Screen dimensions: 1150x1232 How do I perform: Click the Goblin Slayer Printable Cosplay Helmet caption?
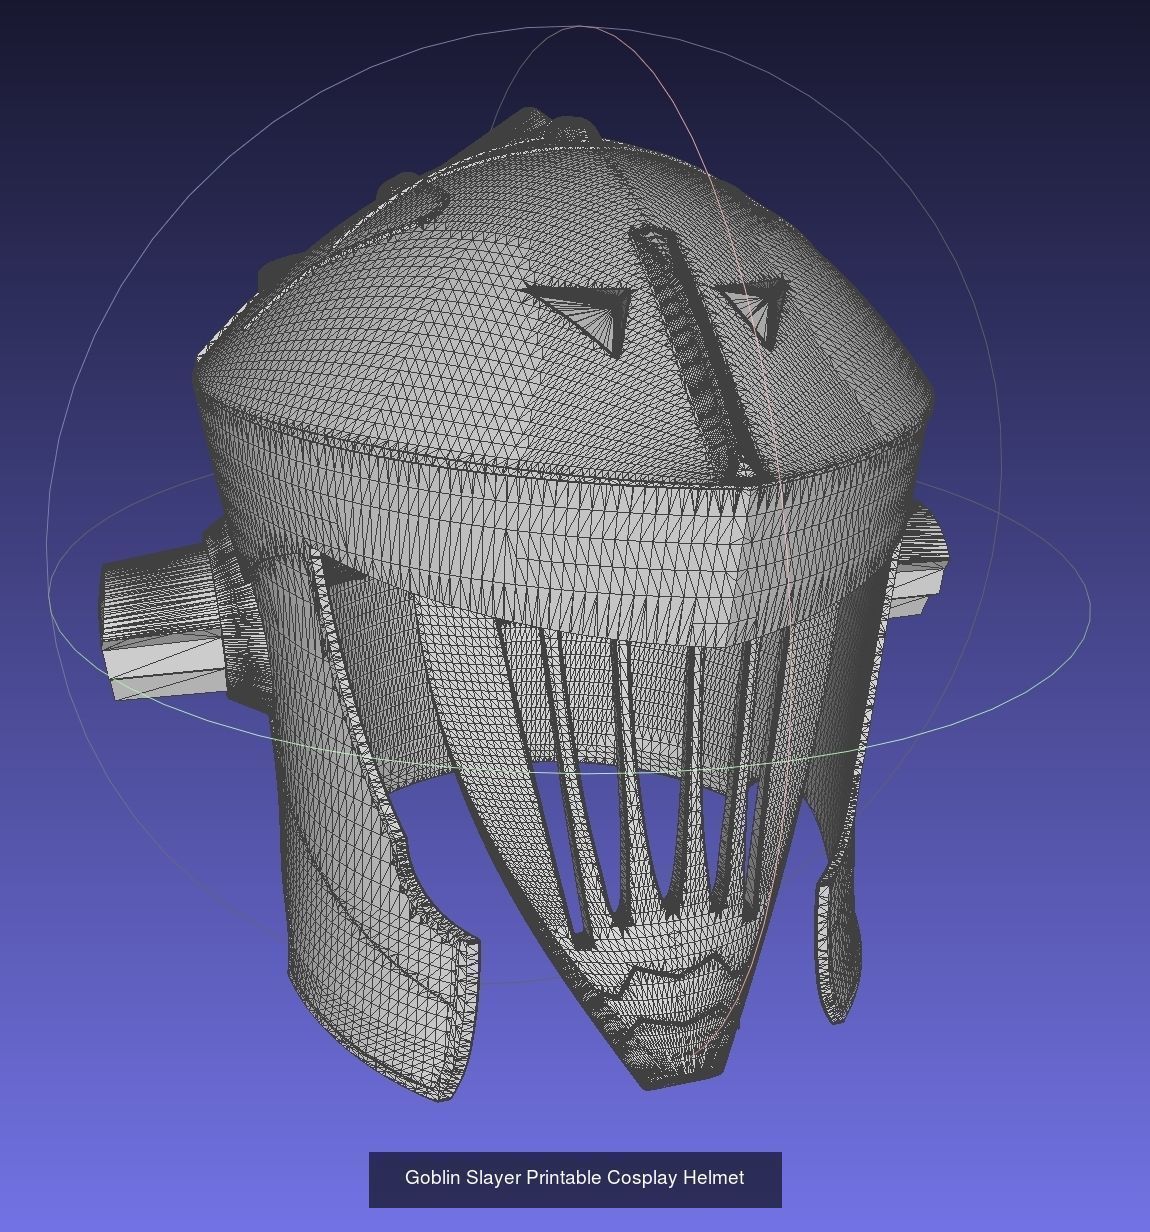tap(574, 1178)
